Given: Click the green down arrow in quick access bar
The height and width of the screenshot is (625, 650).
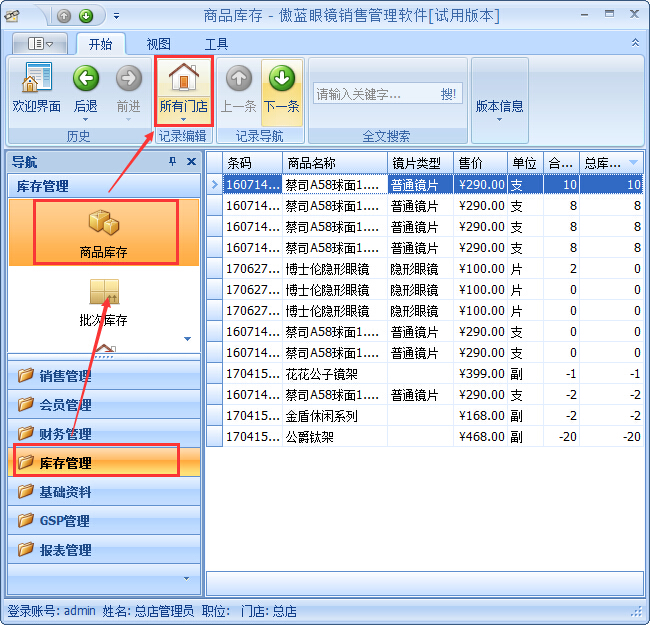Looking at the screenshot, I should pyautogui.click(x=86, y=16).
